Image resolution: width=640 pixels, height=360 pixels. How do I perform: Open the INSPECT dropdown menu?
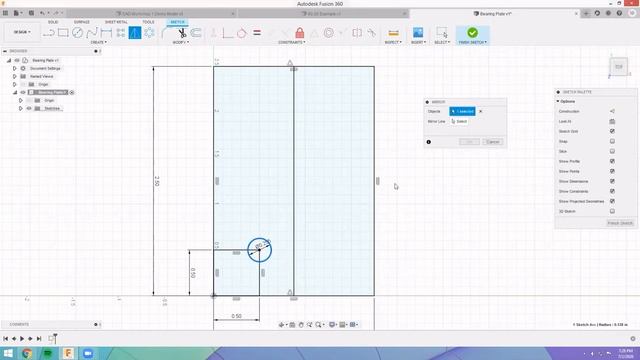pyautogui.click(x=393, y=42)
